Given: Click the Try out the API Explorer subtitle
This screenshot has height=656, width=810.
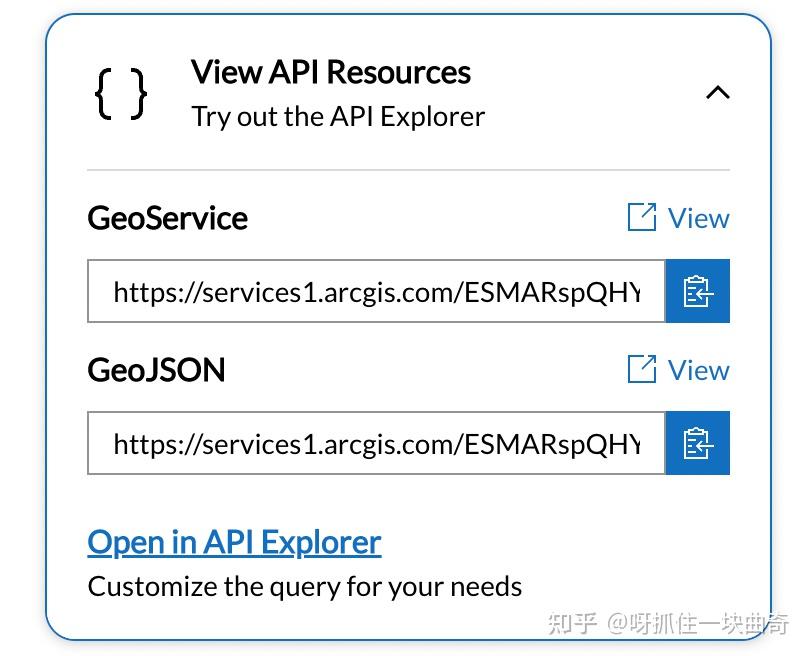Looking at the screenshot, I should click(x=337, y=116).
